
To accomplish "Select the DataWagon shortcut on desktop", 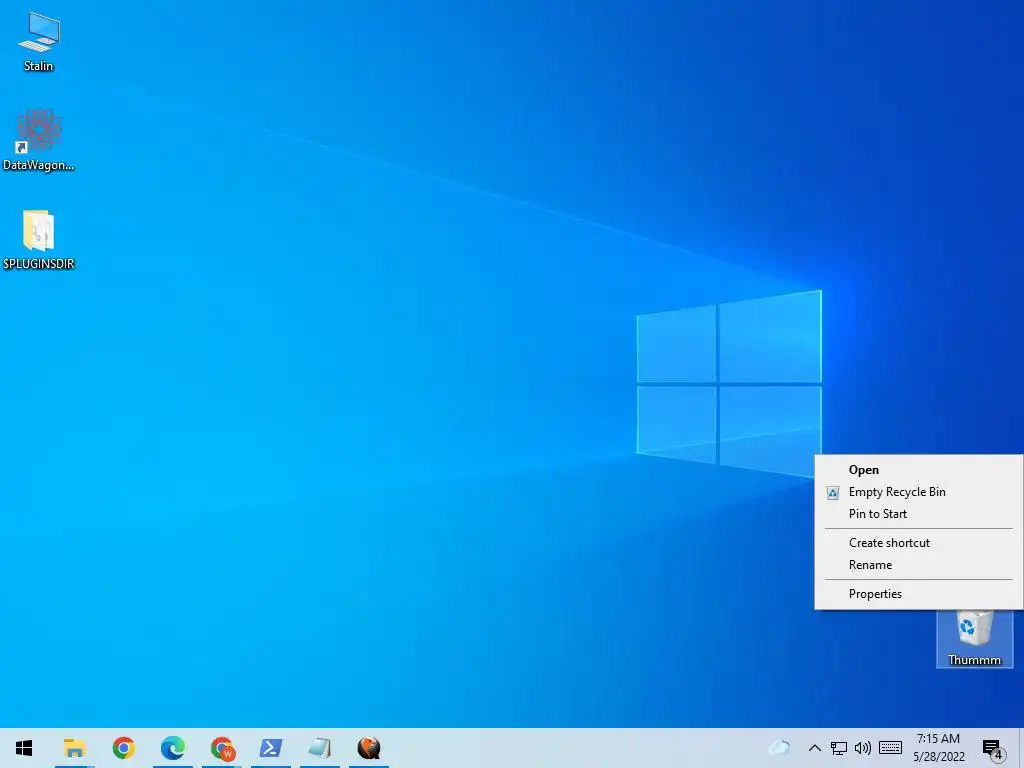I will (39, 140).
